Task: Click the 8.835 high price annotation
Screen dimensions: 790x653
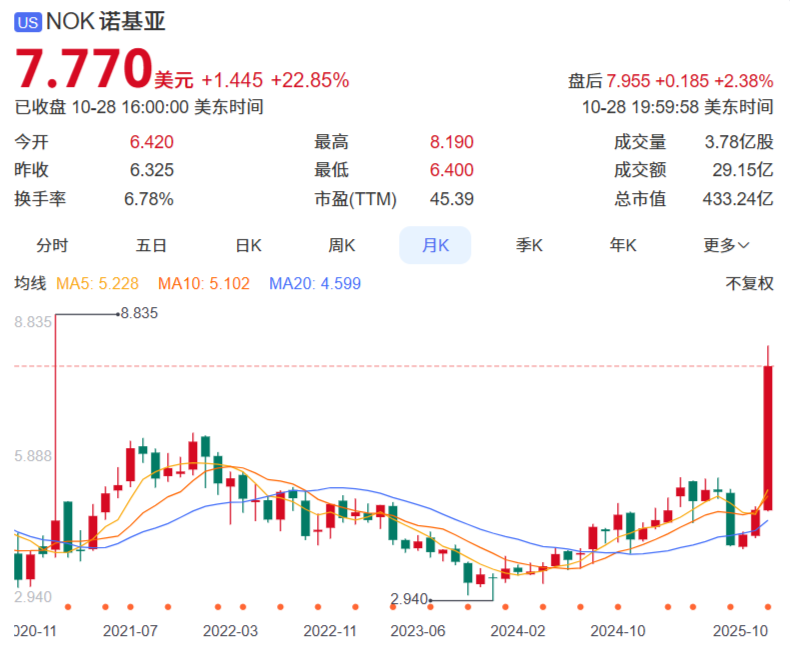Action: (140, 313)
